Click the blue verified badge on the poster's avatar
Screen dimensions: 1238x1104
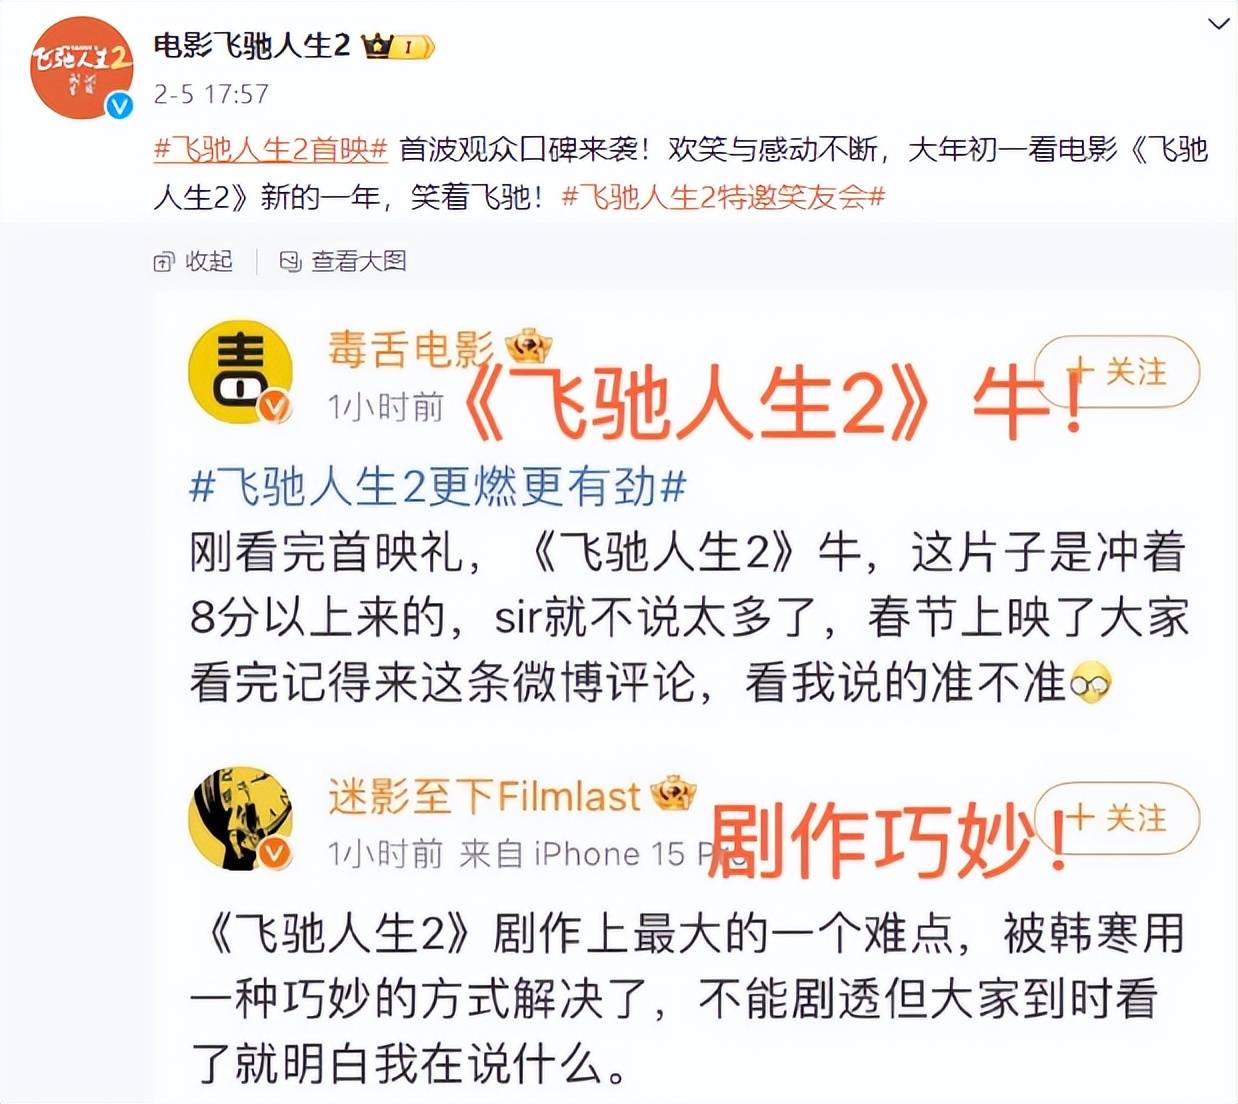[x=120, y=106]
